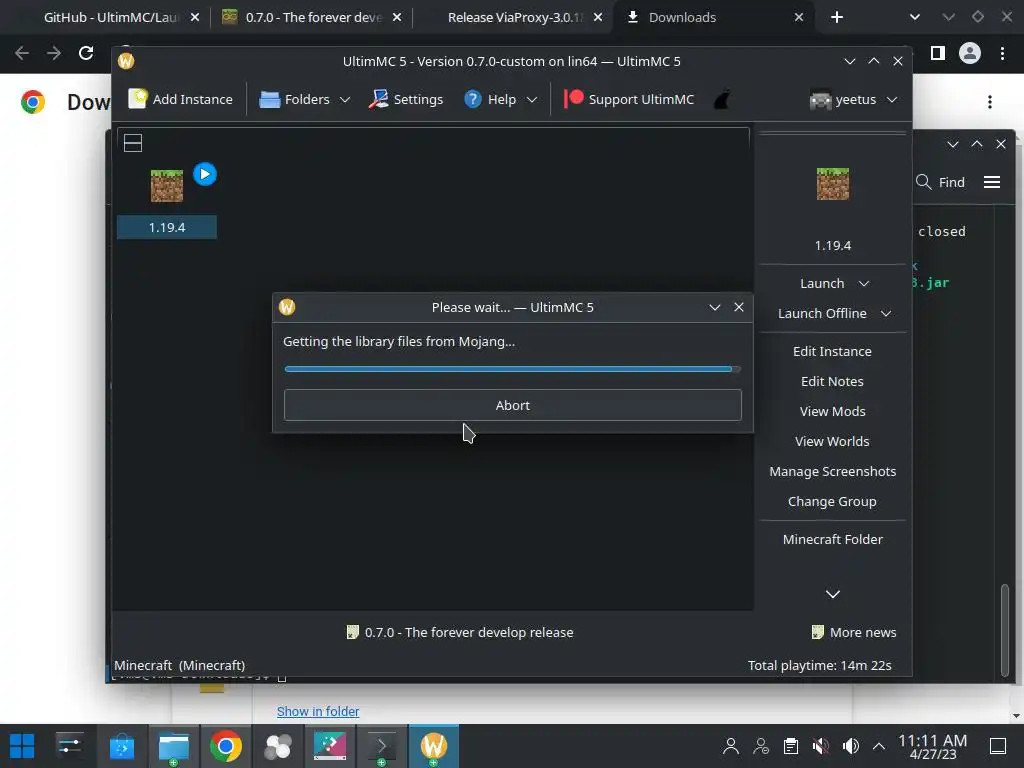Switch to the GitHub UltimMC browser tab

(110, 18)
